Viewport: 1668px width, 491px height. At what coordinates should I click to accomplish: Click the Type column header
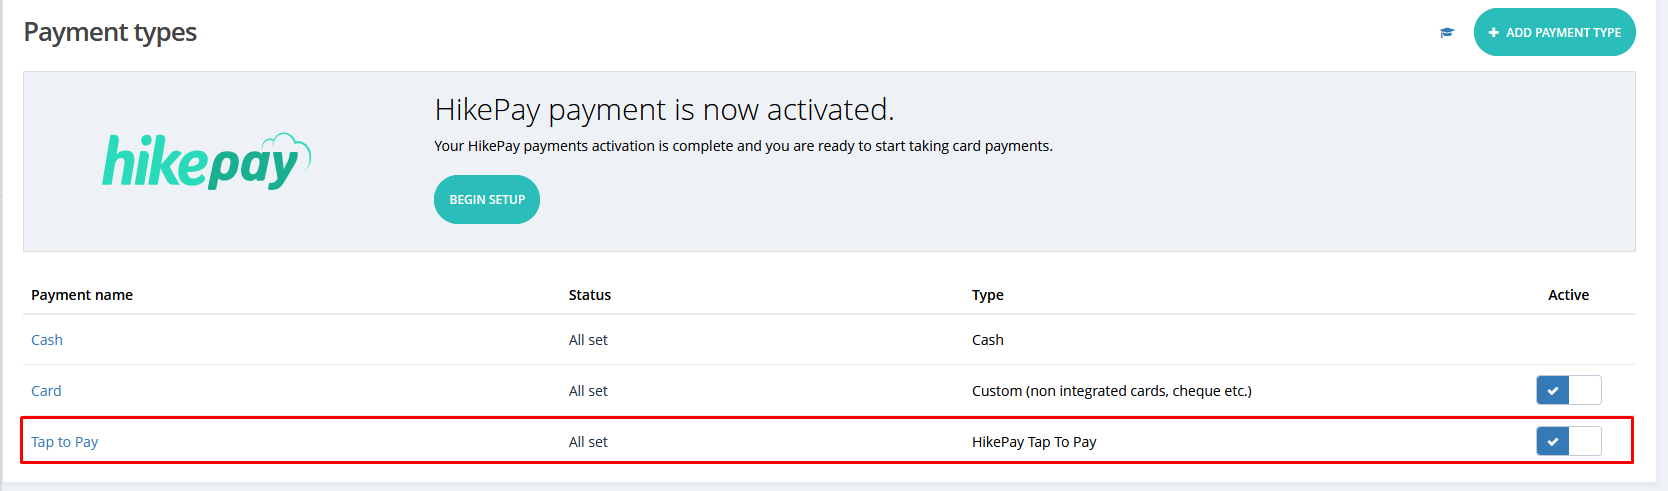pyautogui.click(x=988, y=295)
